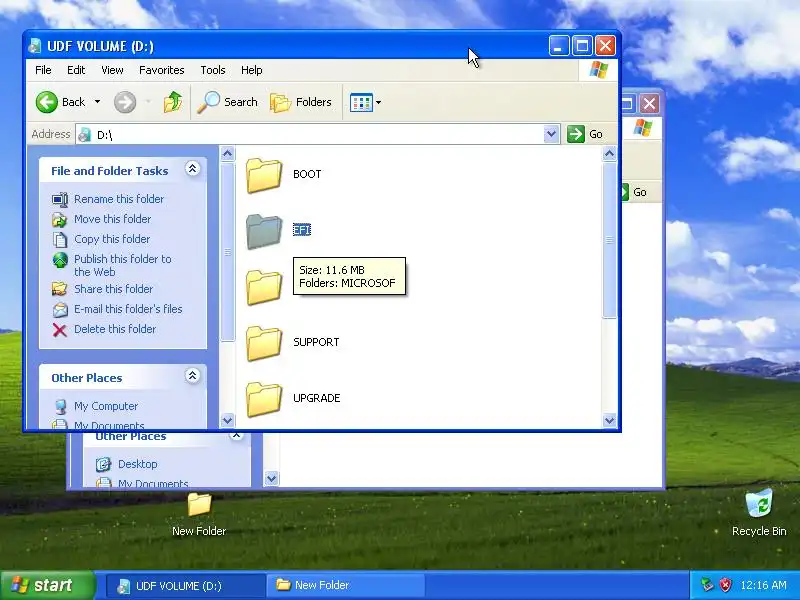Open the Tools menu
Viewport: 800px width, 600px height.
click(213, 70)
